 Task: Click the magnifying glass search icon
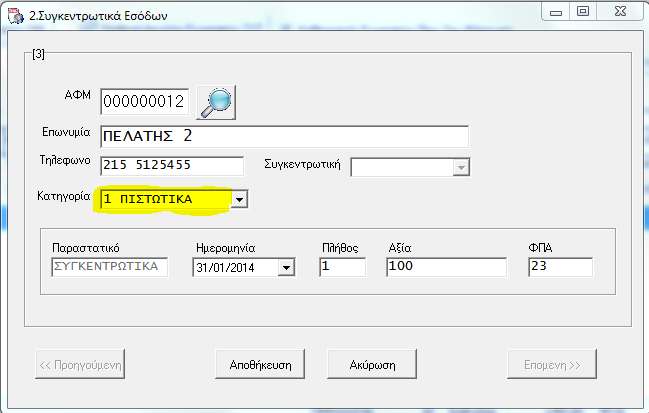tap(216, 102)
